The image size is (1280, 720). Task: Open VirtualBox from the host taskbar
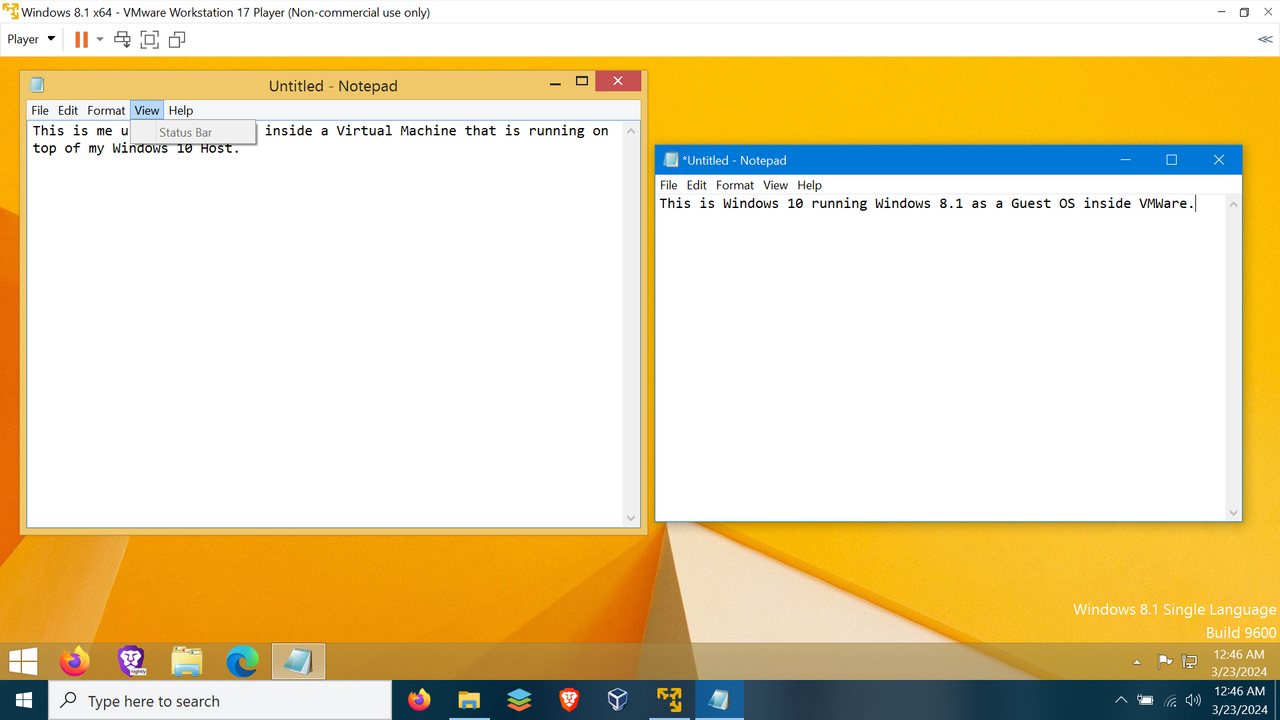click(x=618, y=701)
